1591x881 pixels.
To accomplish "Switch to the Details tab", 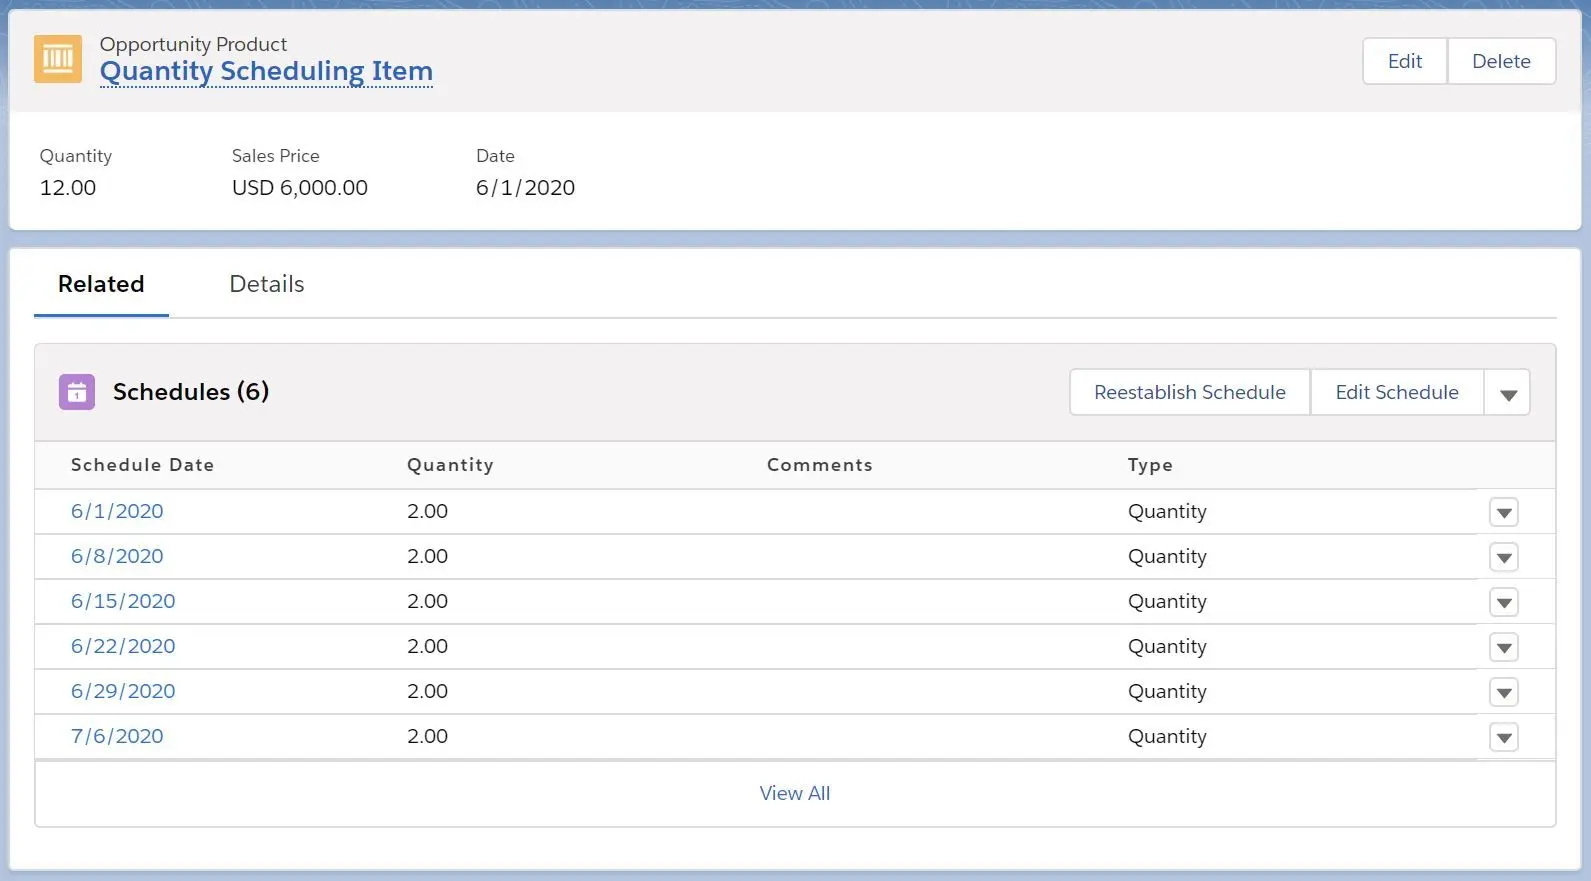I will coord(266,284).
